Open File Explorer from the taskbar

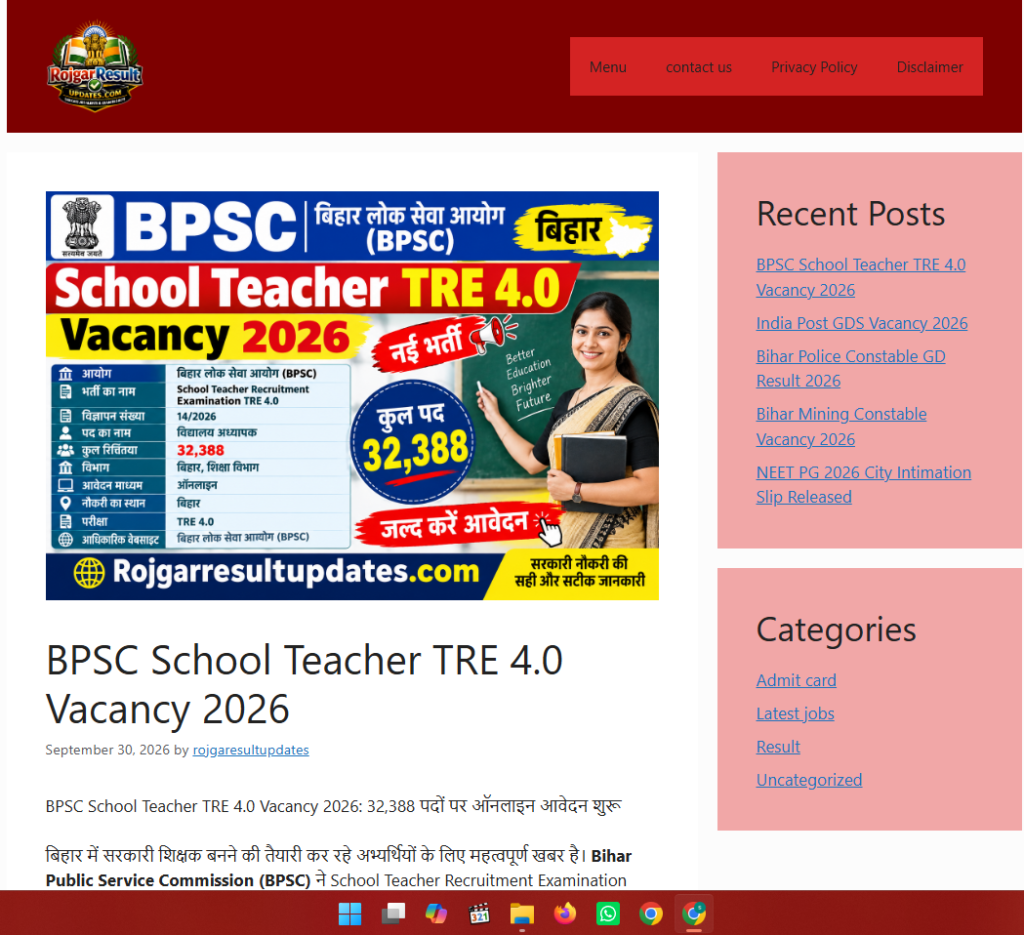point(522,913)
